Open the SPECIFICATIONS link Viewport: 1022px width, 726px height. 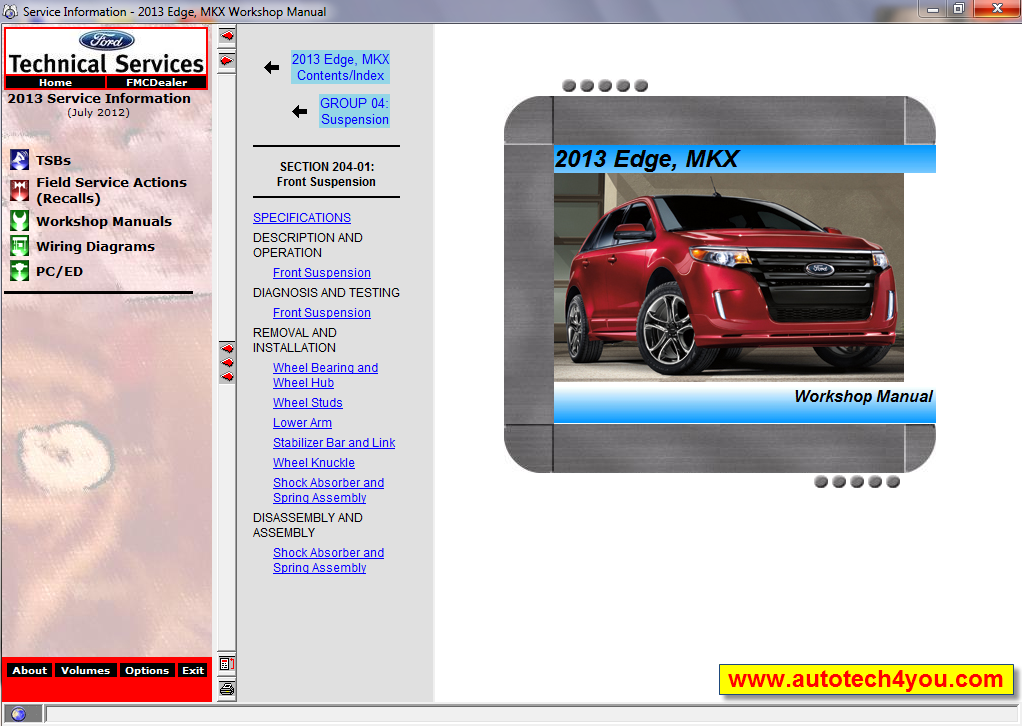point(302,218)
